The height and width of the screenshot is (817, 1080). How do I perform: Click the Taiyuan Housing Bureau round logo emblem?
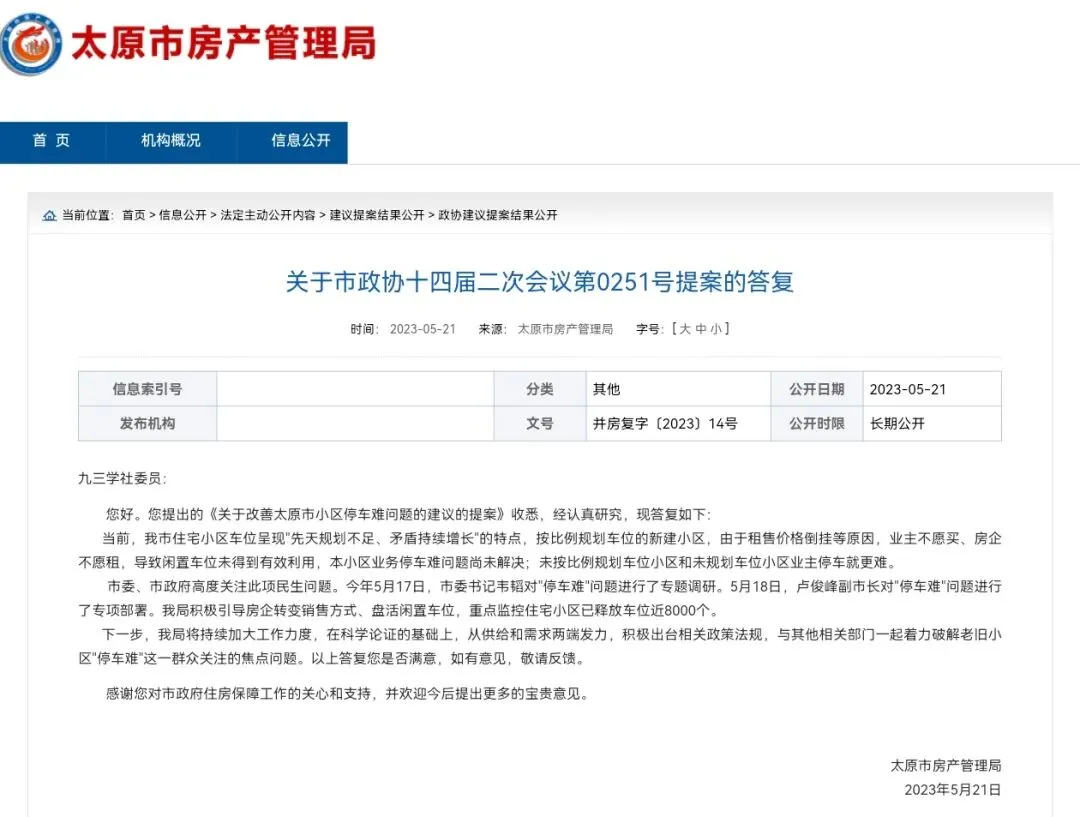[30, 43]
